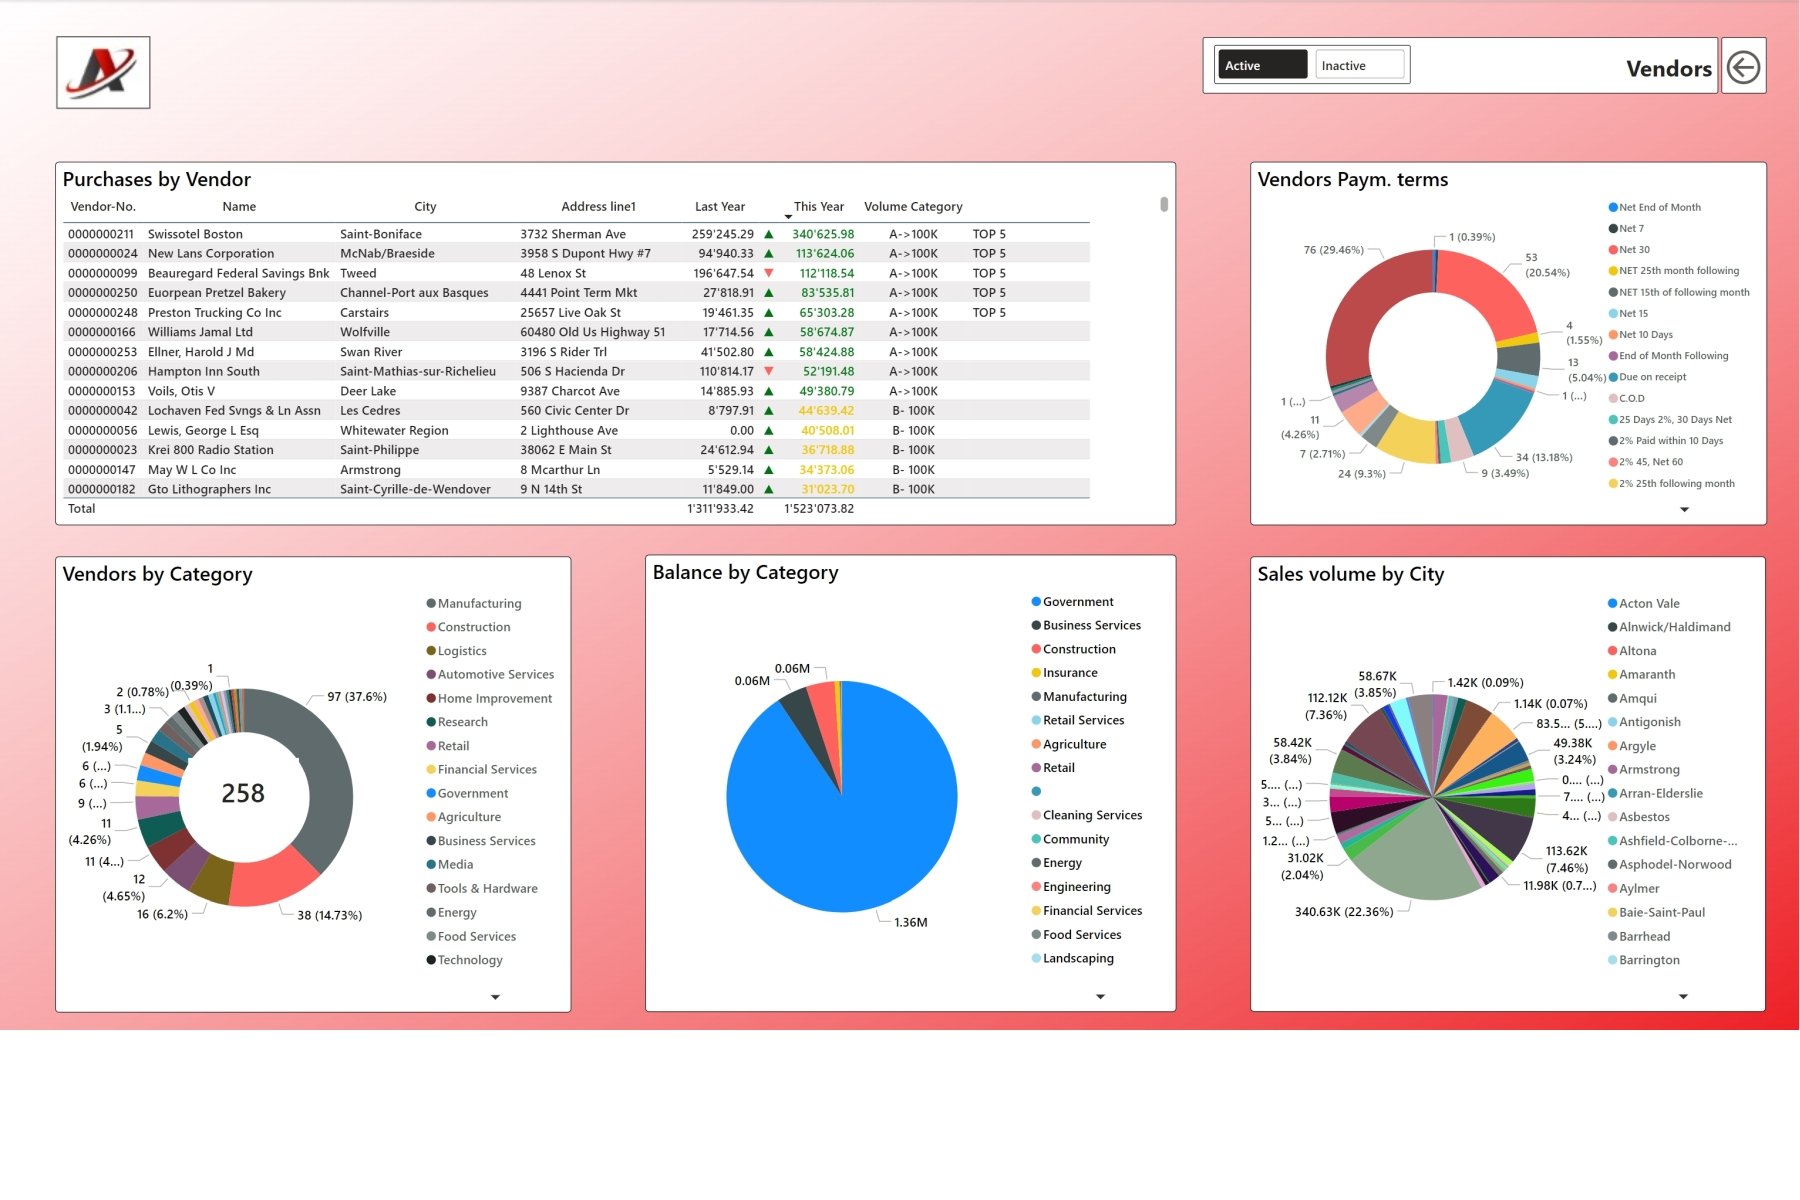1800x1200 pixels.
Task: Select Landscaping legend item
Action: 1072,958
